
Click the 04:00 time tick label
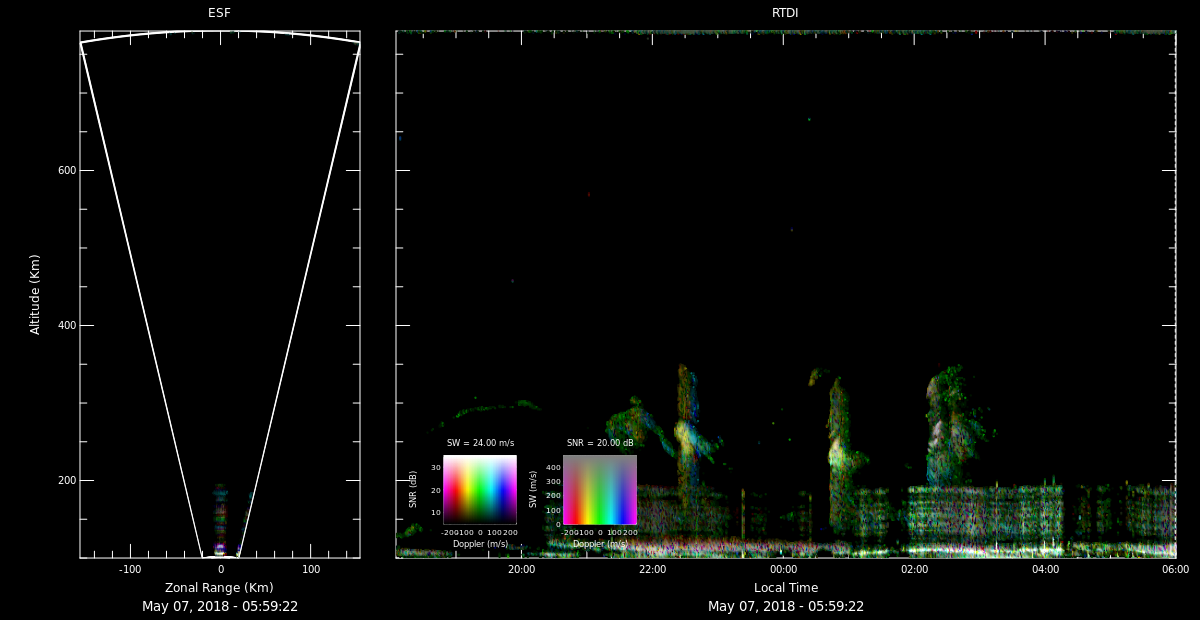tap(1045, 569)
